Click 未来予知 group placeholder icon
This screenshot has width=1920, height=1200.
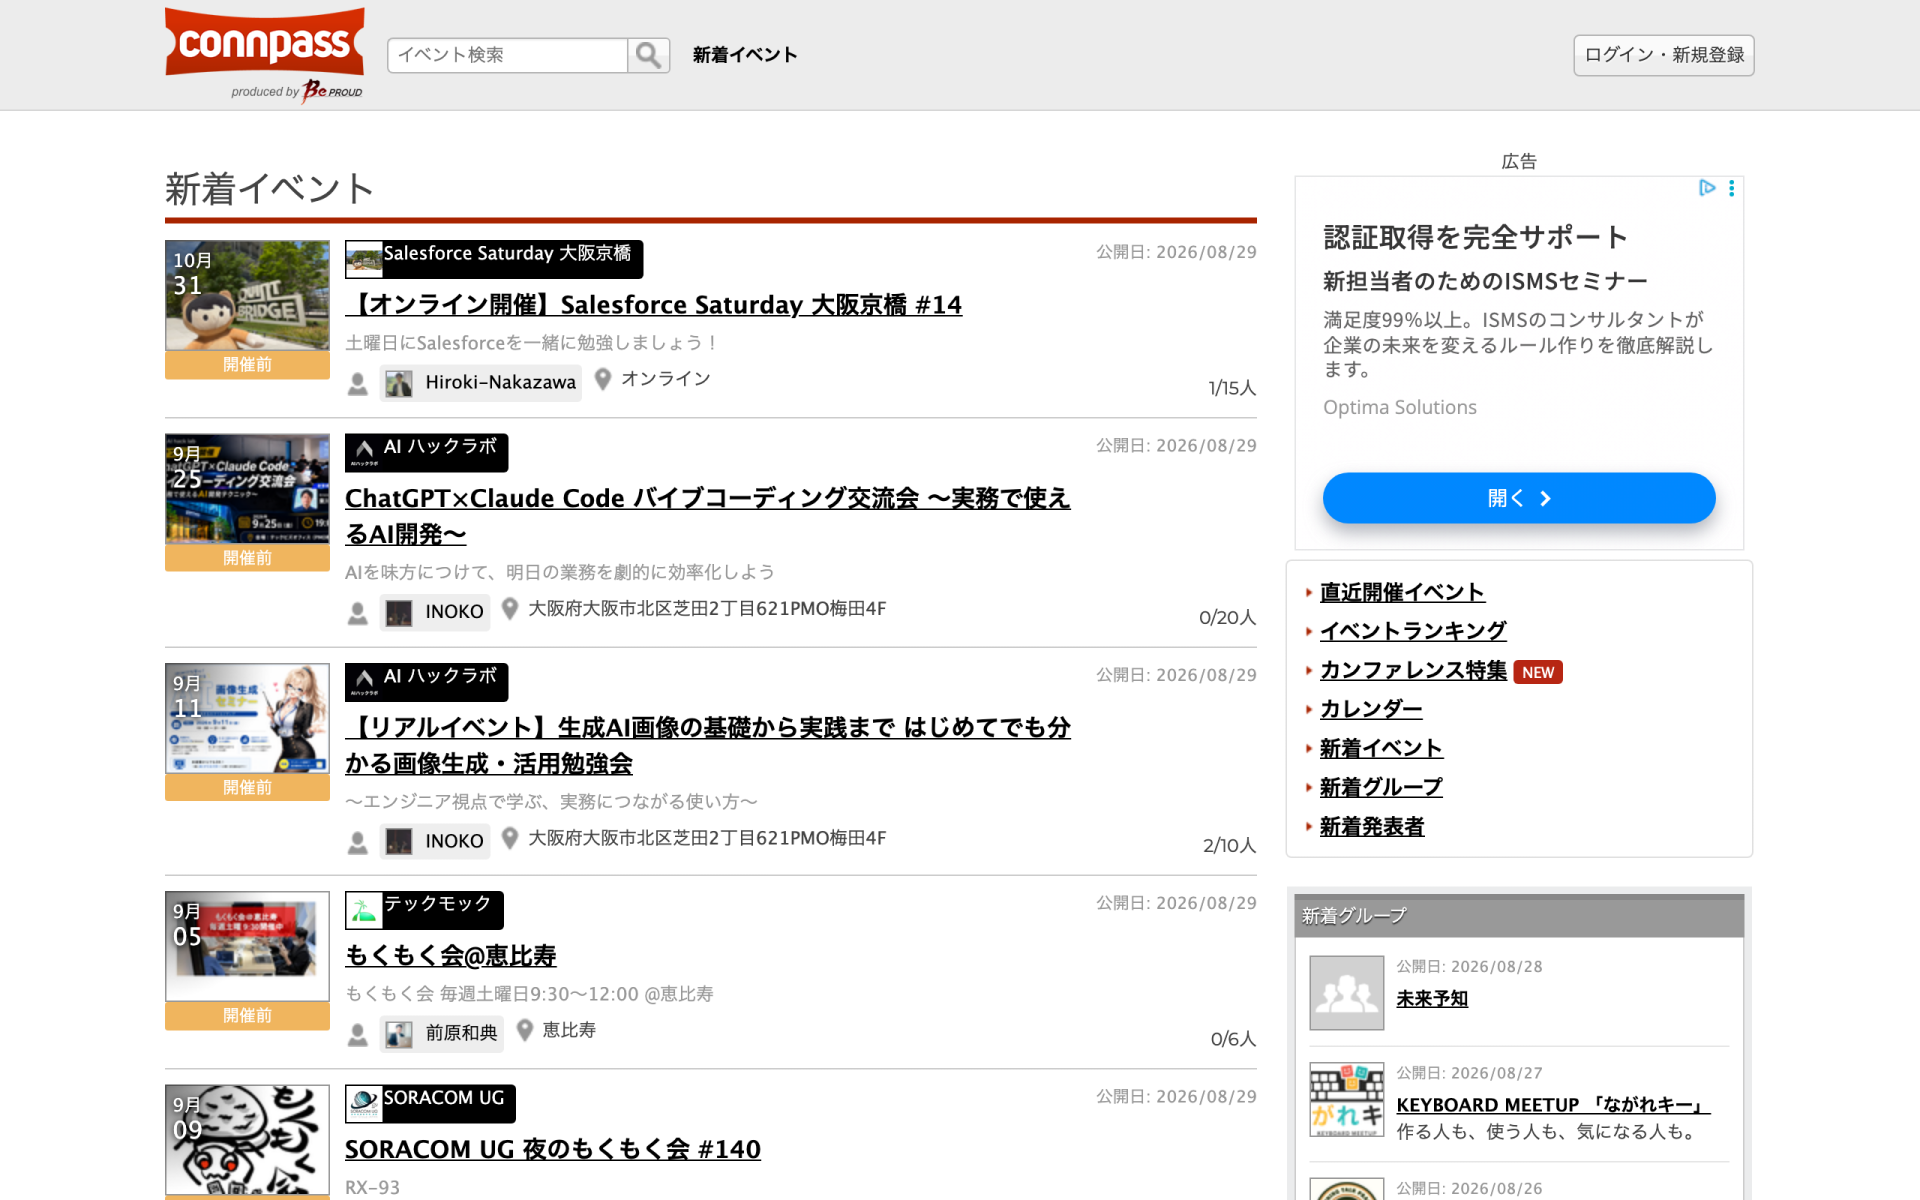(1347, 993)
